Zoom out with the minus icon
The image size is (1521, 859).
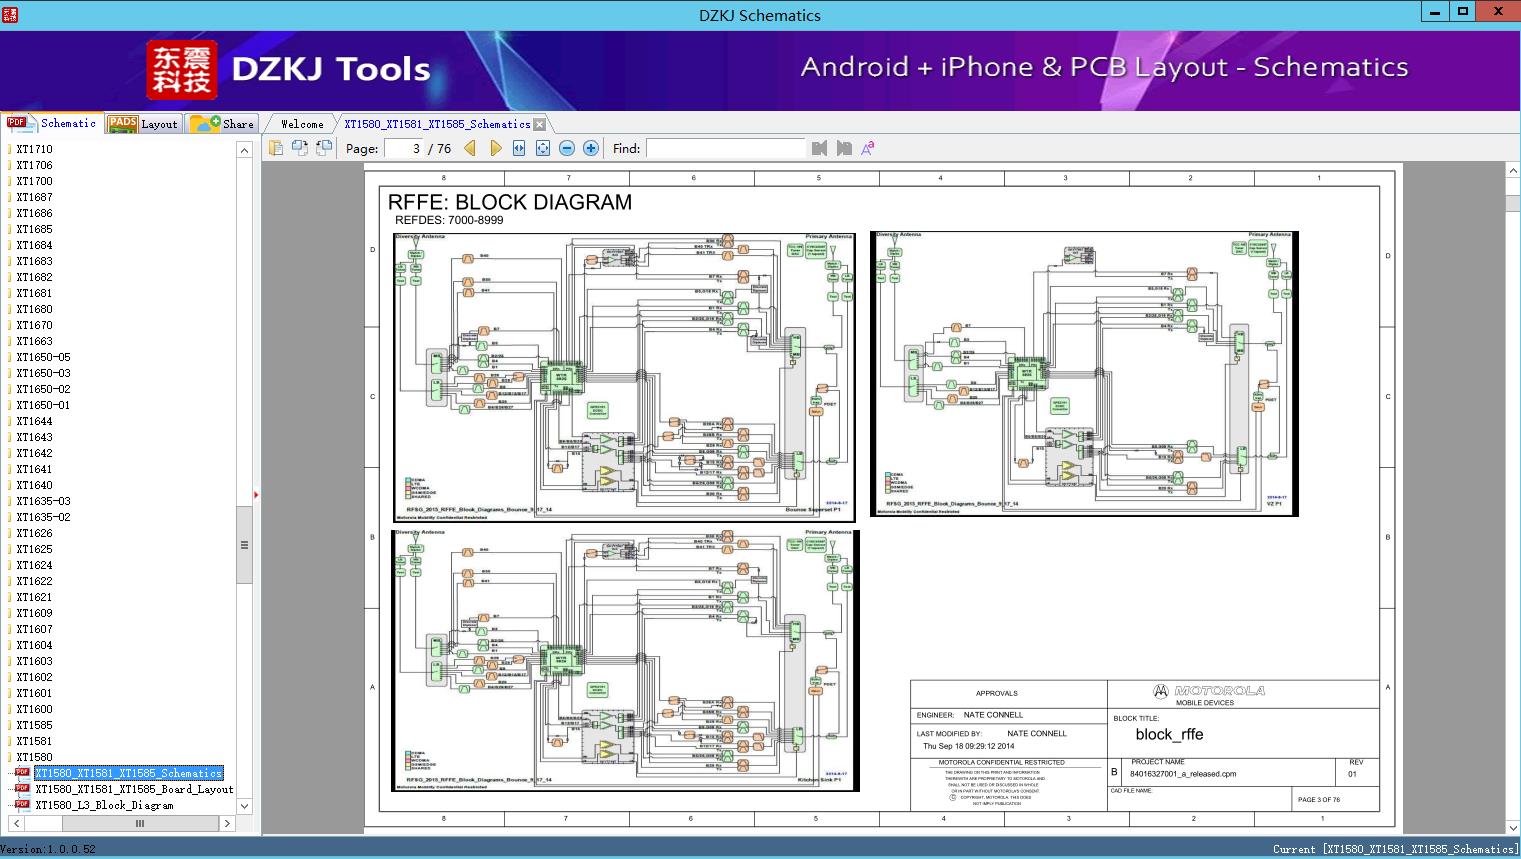pyautogui.click(x=567, y=148)
